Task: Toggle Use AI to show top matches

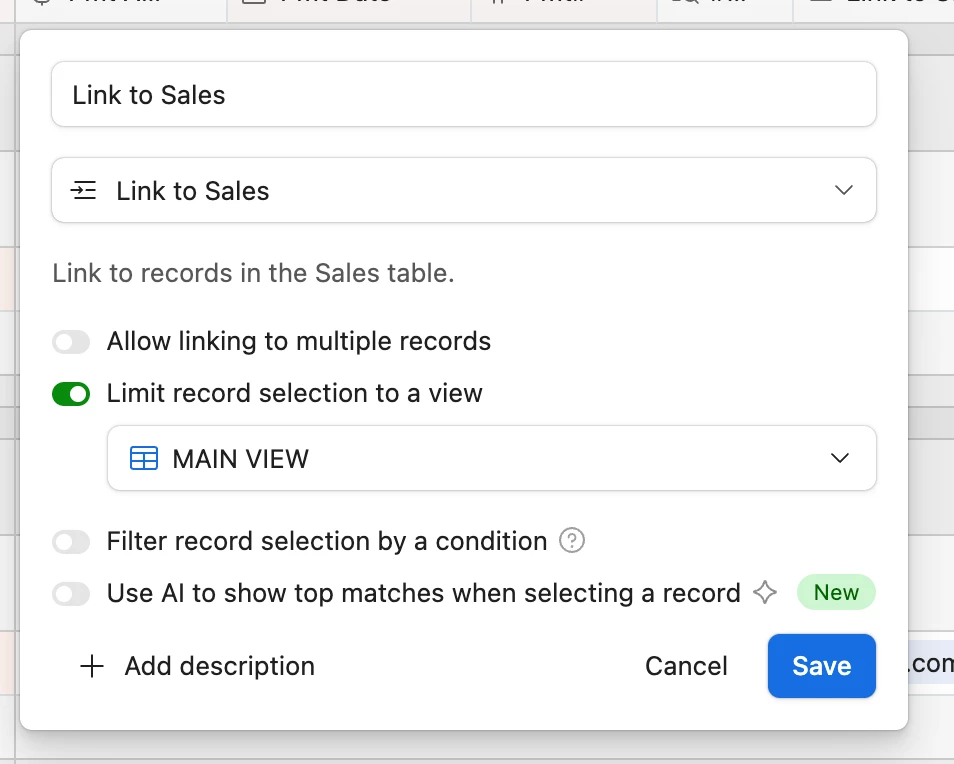Action: pos(71,594)
